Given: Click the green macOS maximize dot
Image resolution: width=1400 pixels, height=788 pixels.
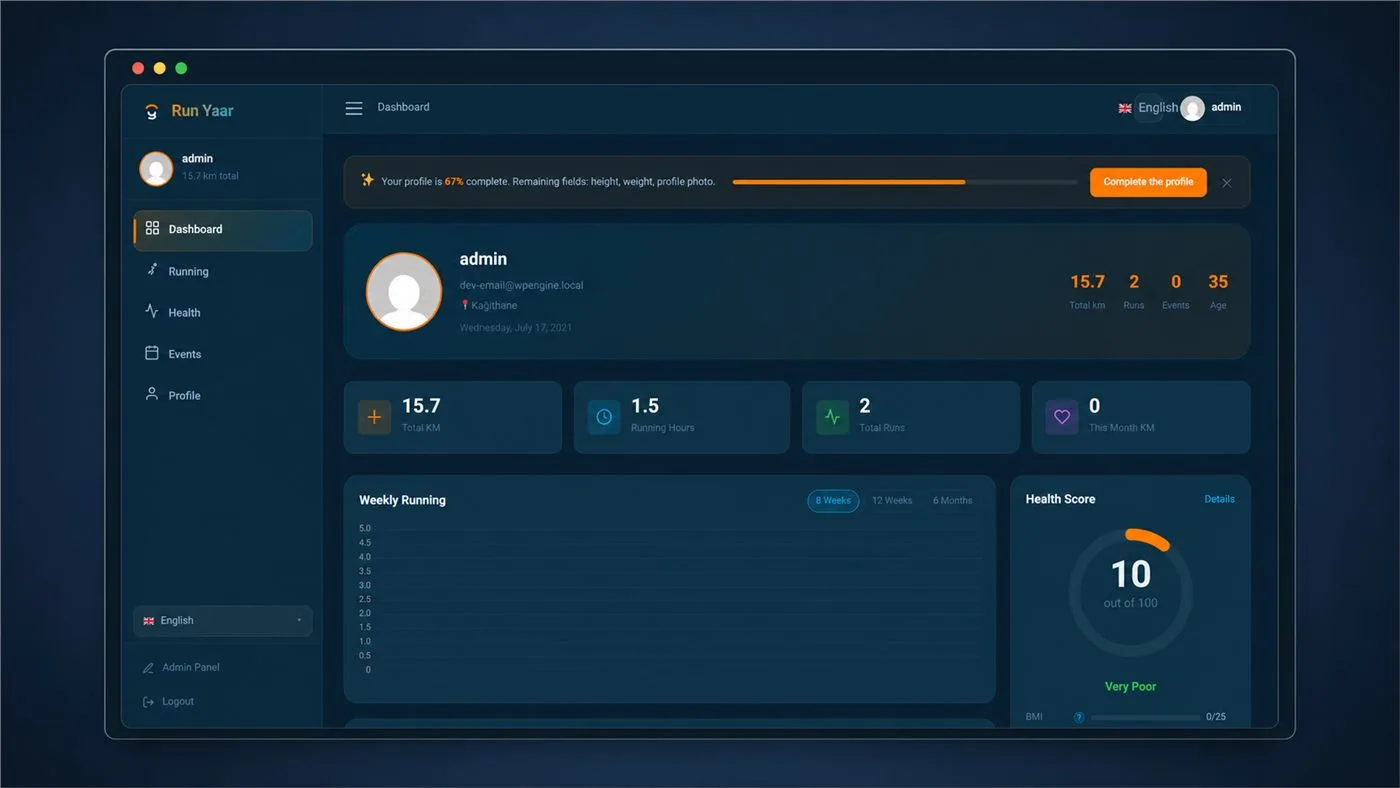Looking at the screenshot, I should 181,68.
